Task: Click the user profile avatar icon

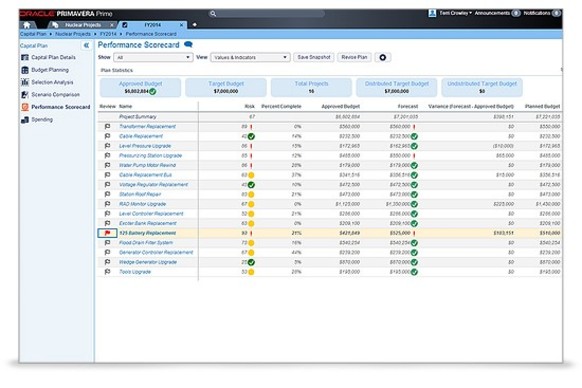Action: [x=432, y=13]
